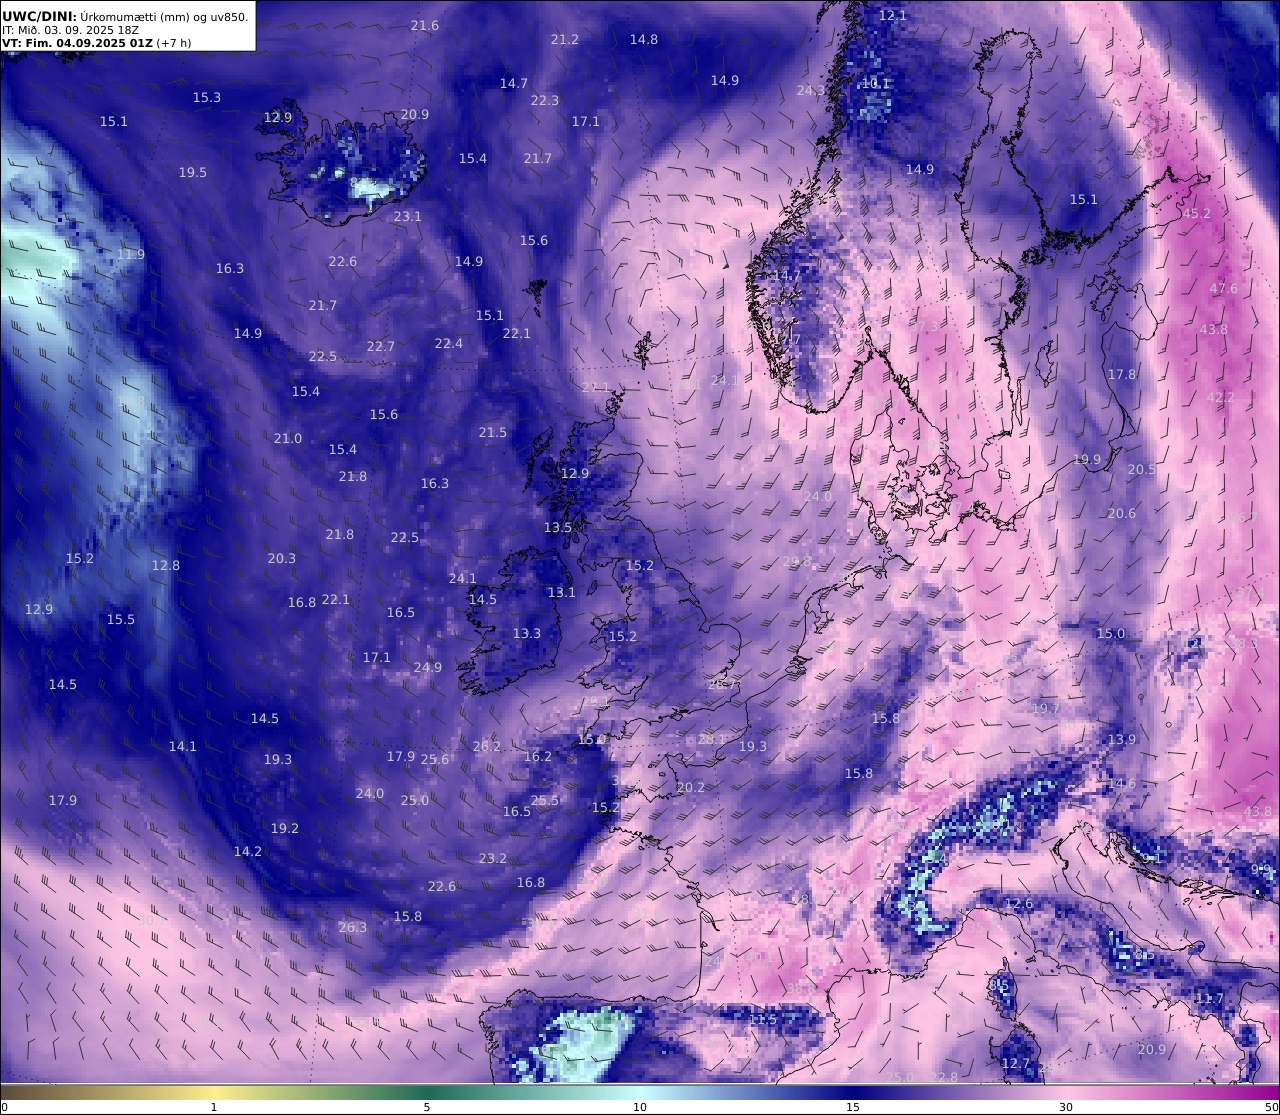
Task: Click the map value 14.1
Action: point(183,746)
